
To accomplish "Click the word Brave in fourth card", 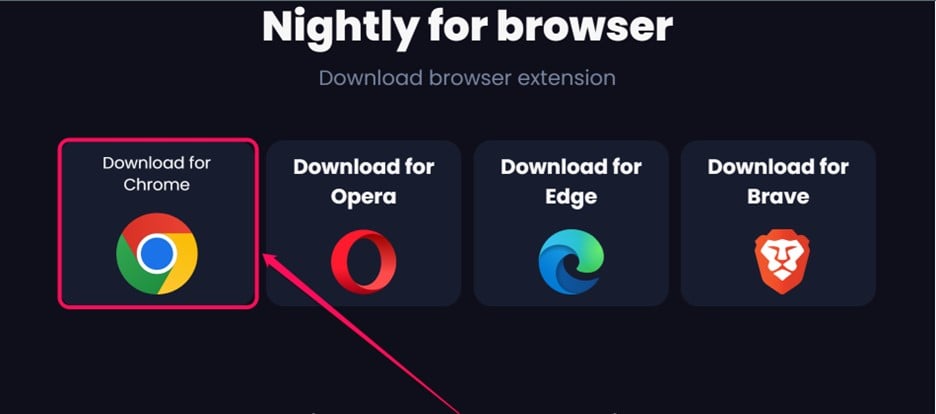I will [x=778, y=196].
